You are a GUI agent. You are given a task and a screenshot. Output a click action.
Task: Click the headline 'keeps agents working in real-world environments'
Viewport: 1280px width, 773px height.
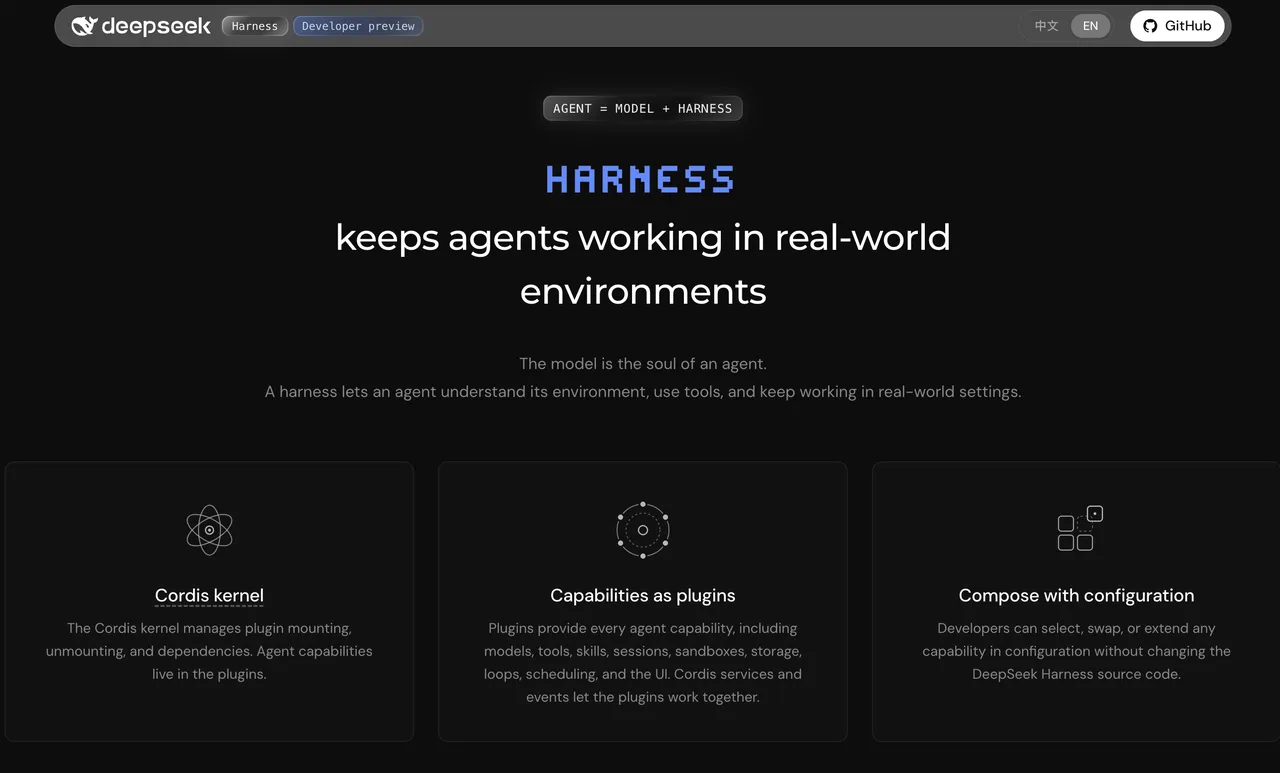643,264
